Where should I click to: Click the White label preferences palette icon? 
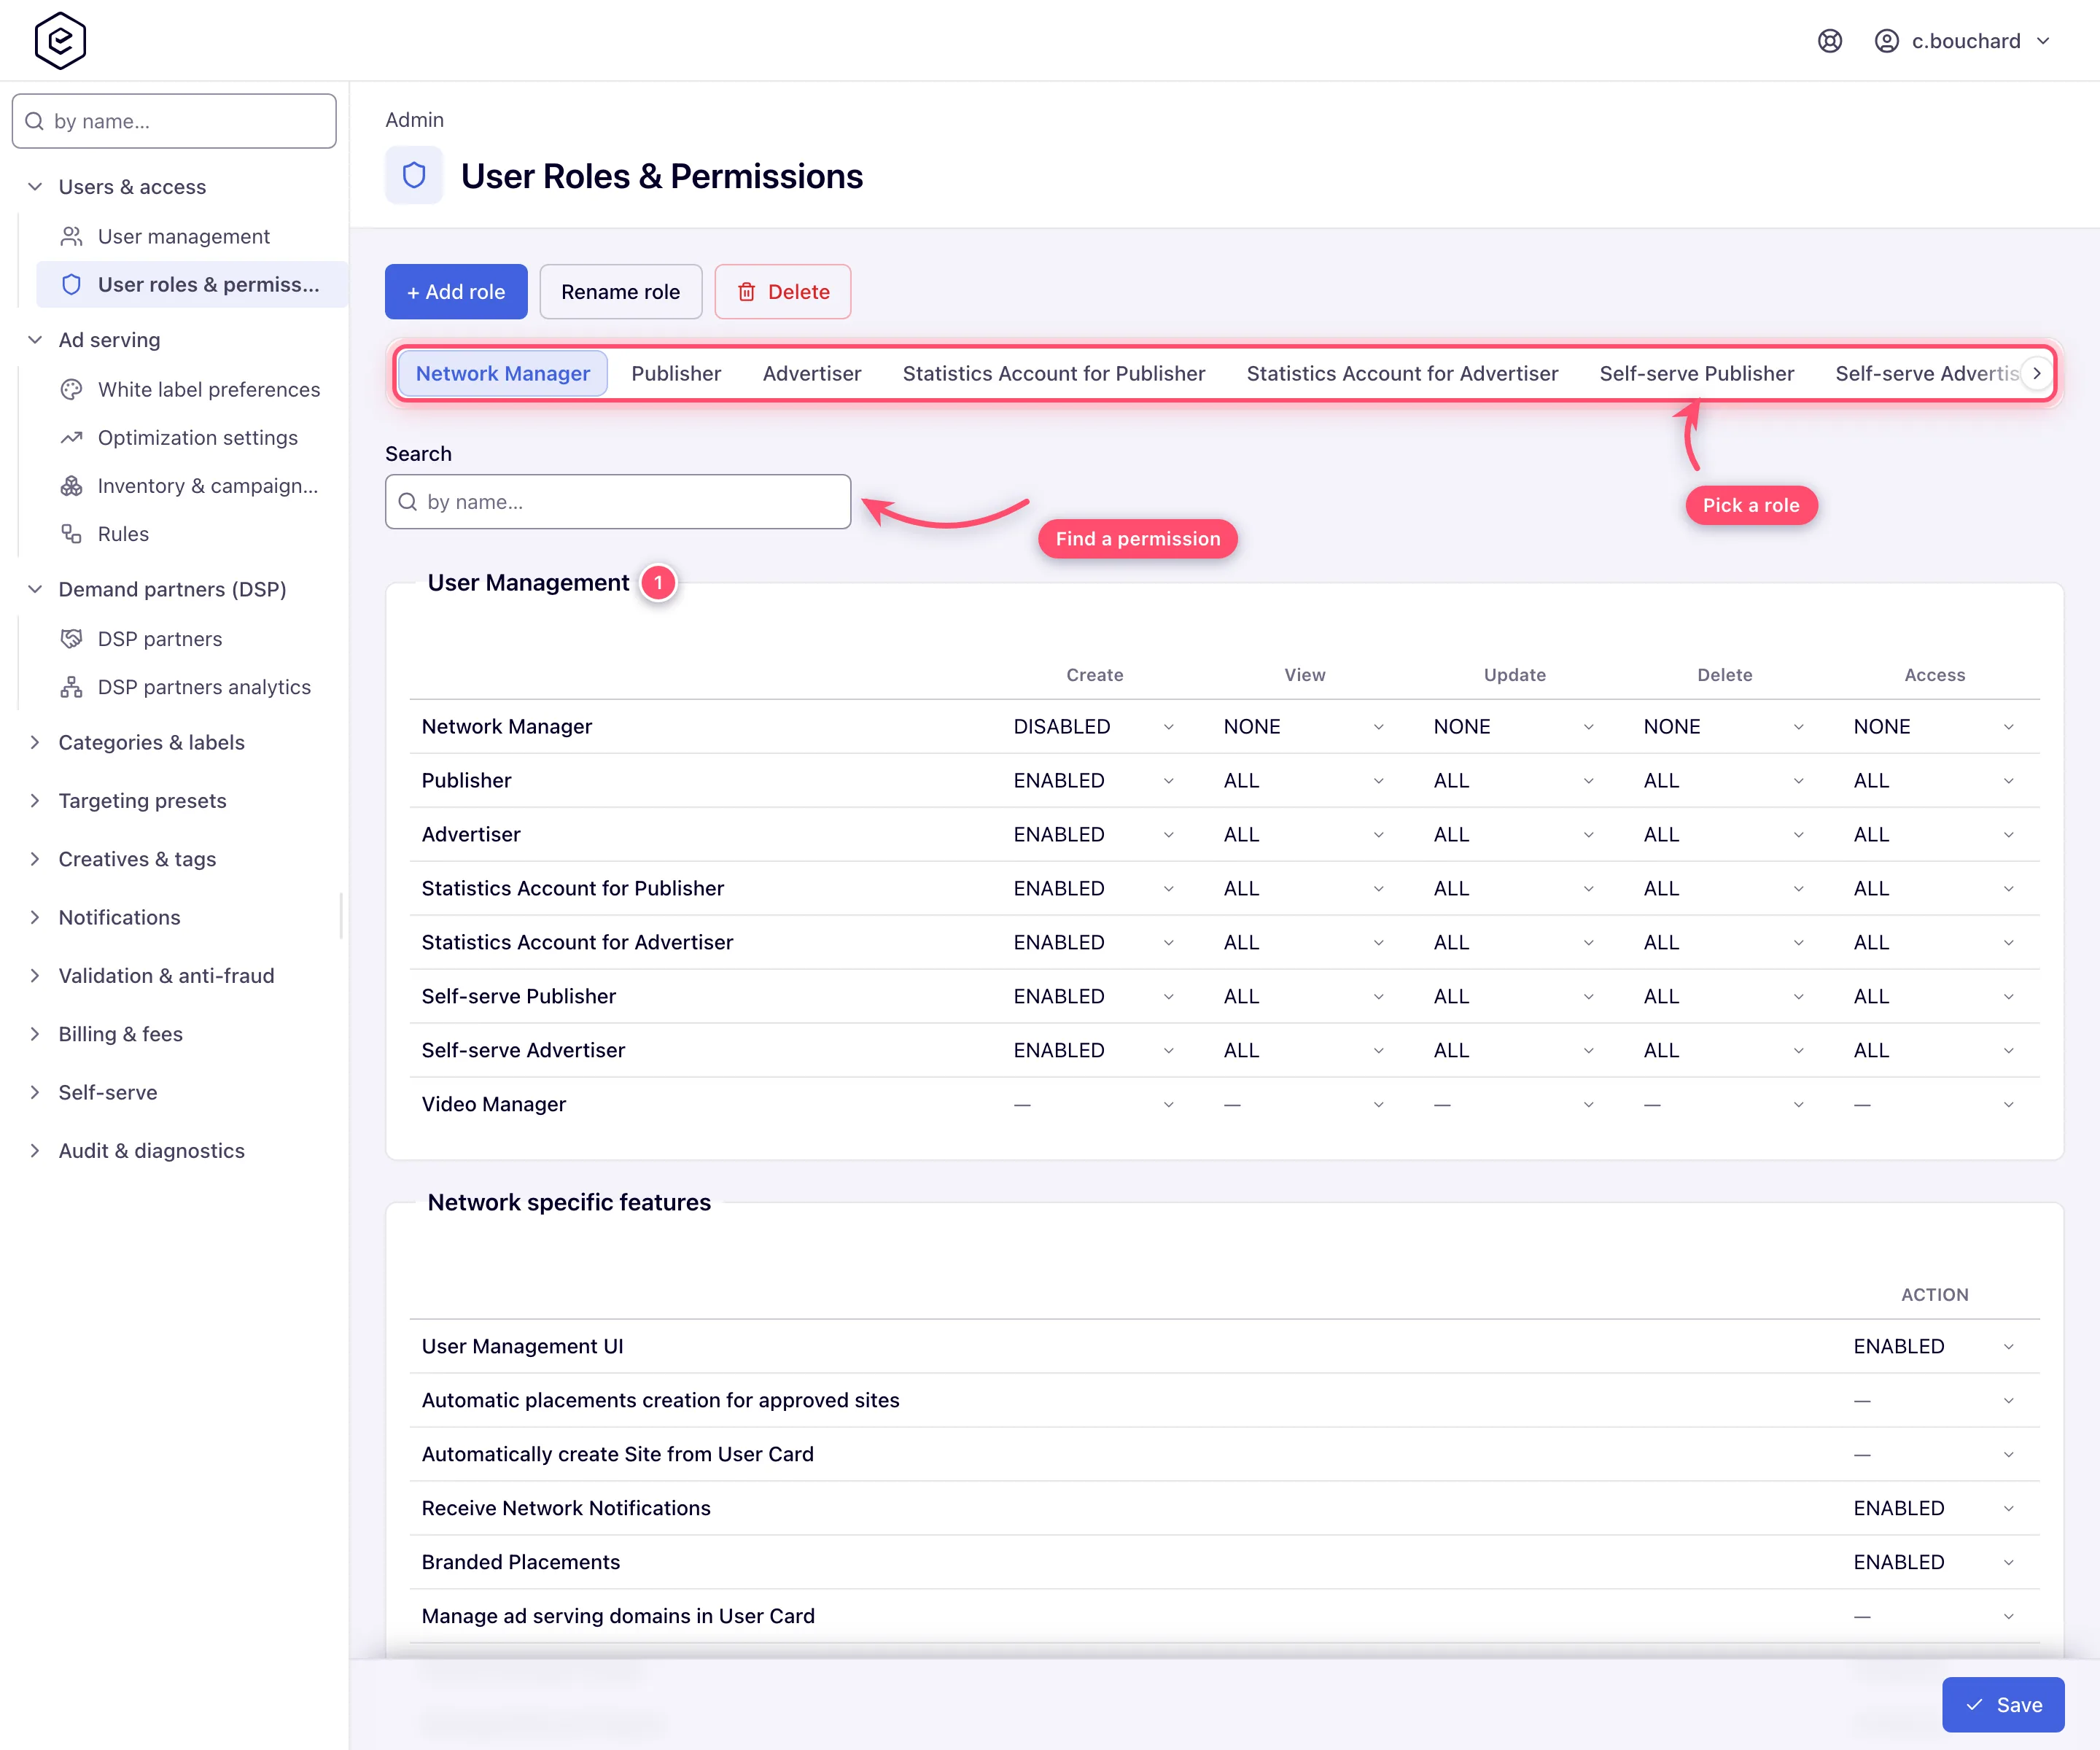tap(71, 389)
